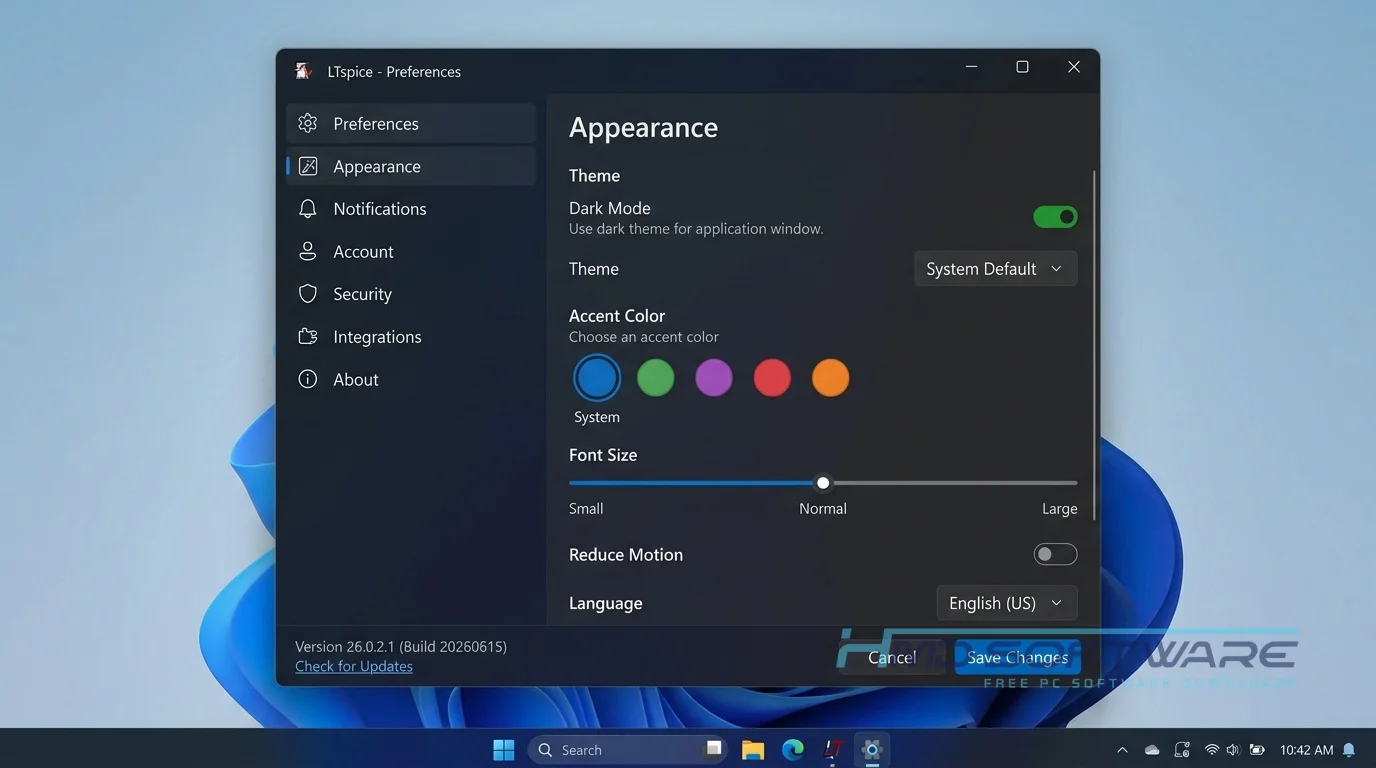Navigate to the Security section
This screenshot has height=768, width=1376.
(411, 294)
